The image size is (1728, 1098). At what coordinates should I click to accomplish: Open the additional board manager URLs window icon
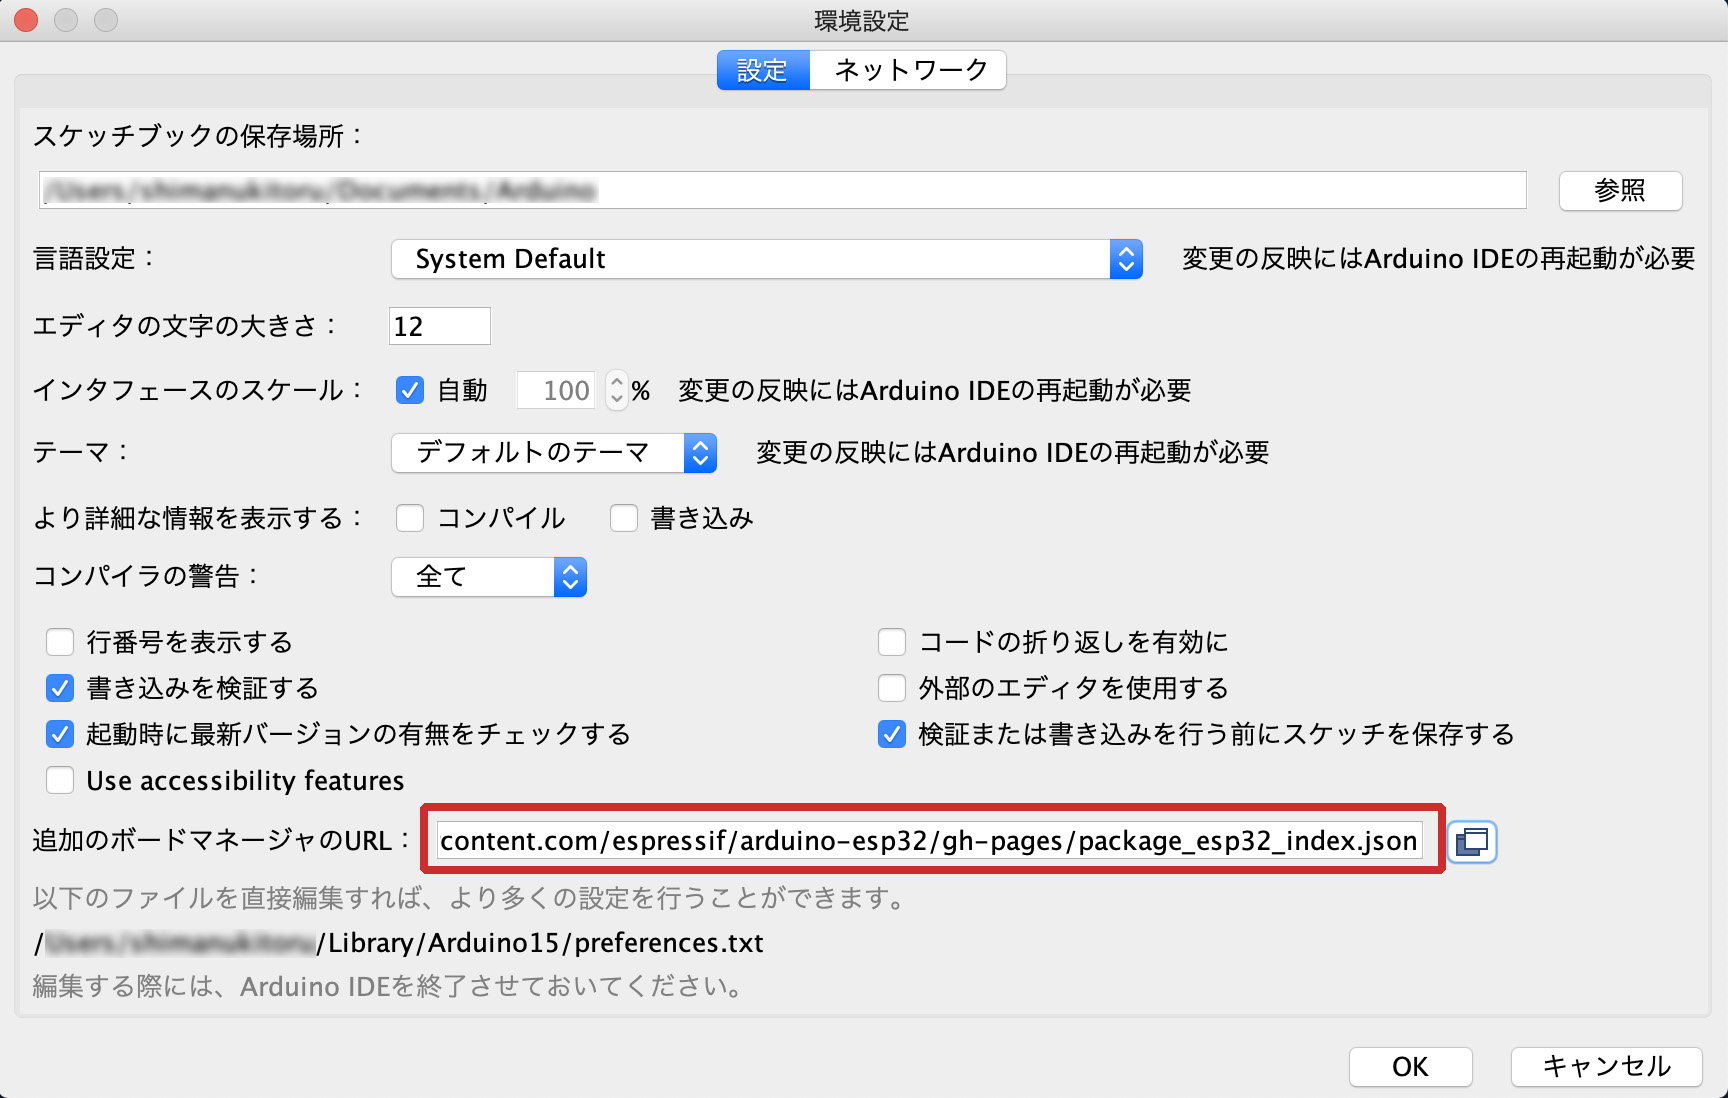(1471, 841)
